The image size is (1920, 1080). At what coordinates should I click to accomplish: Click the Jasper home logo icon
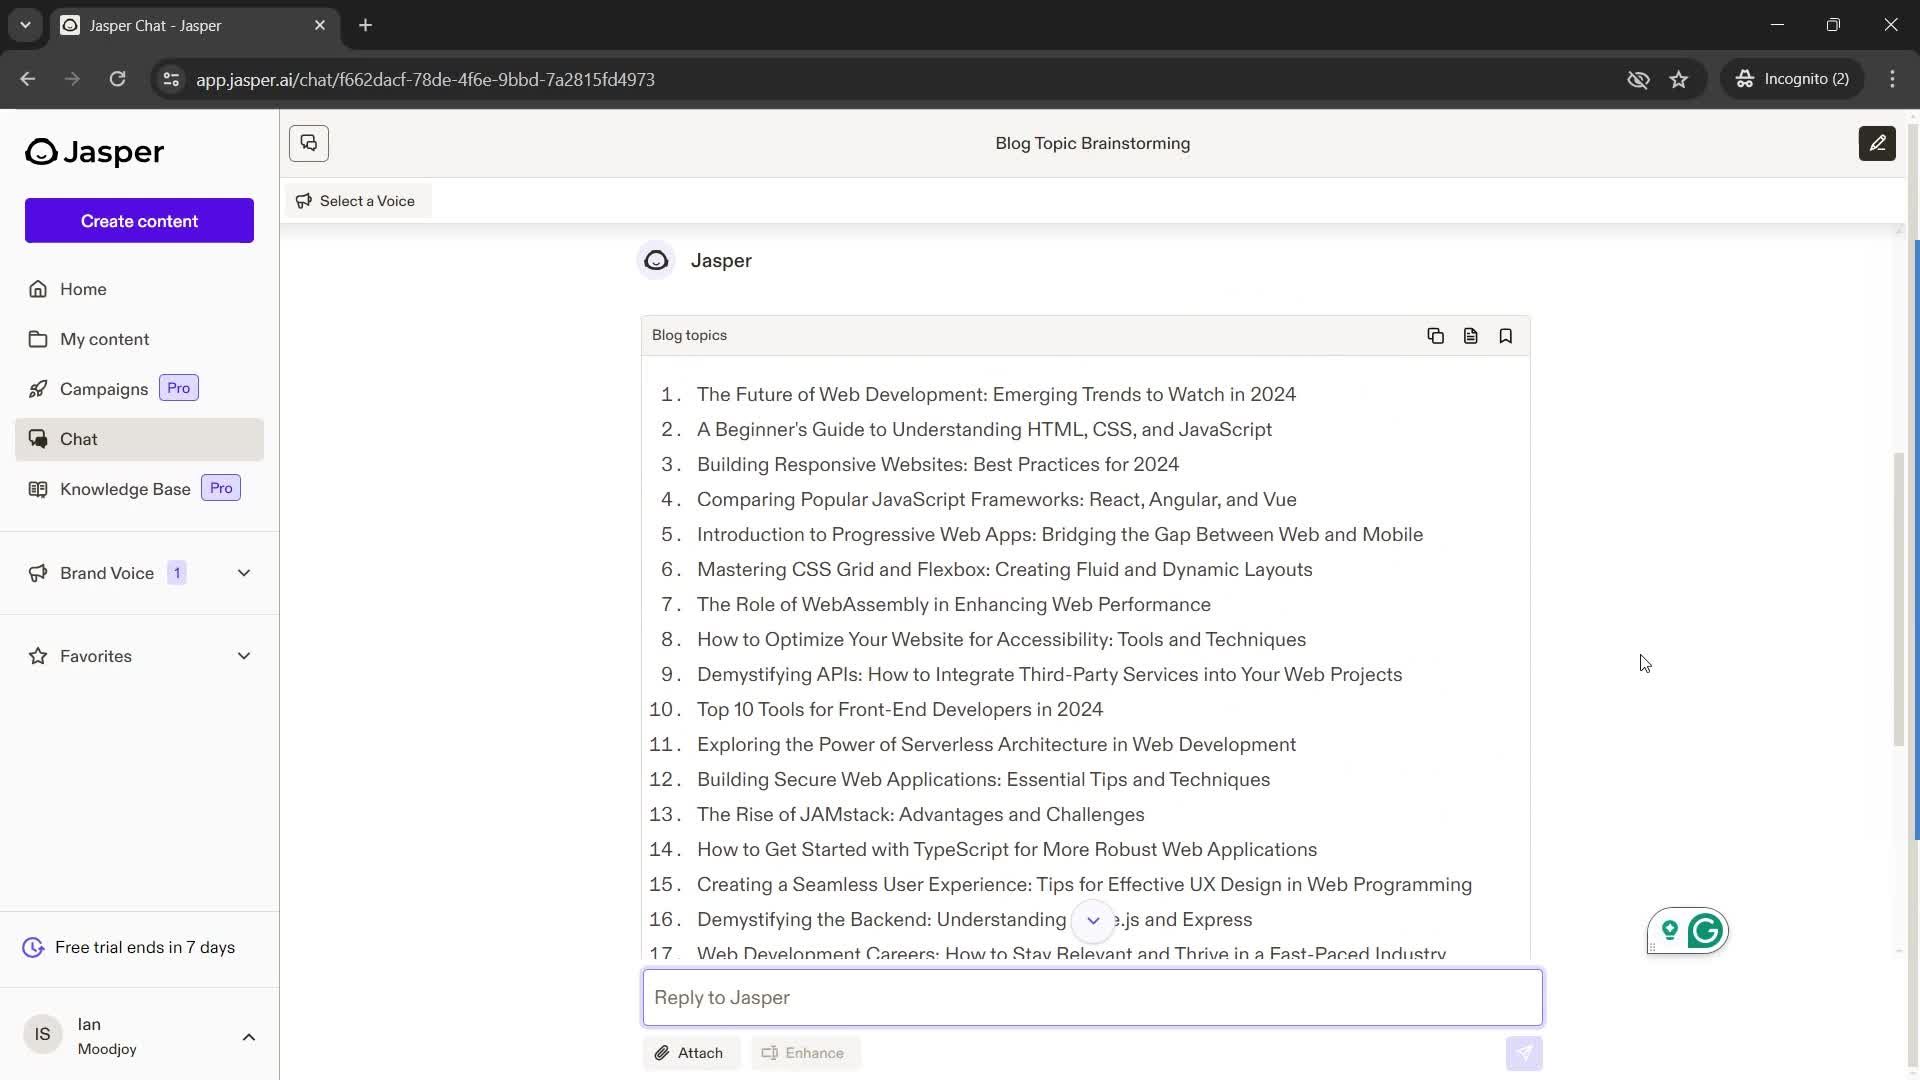(40, 152)
